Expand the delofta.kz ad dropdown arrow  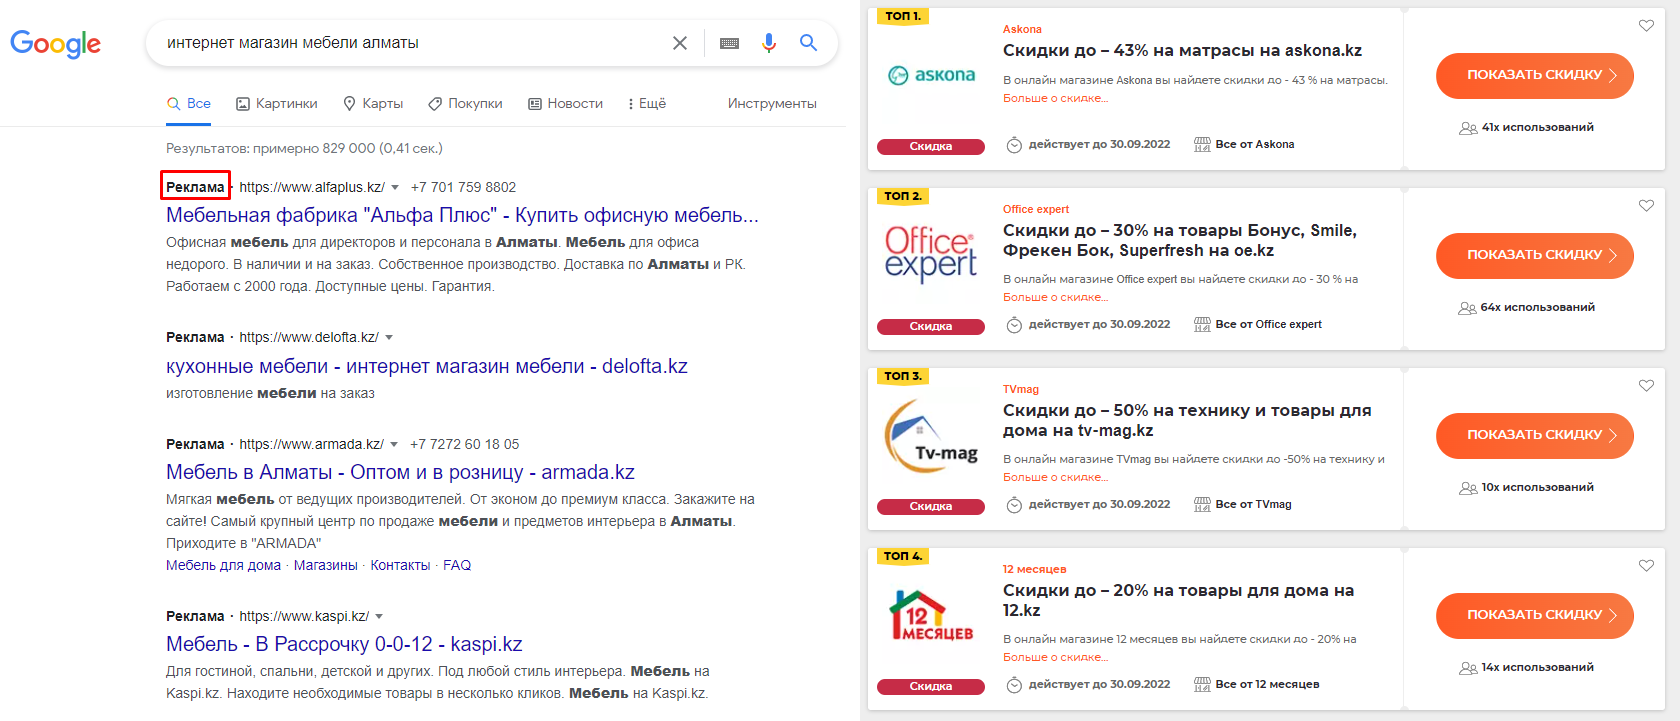389,338
